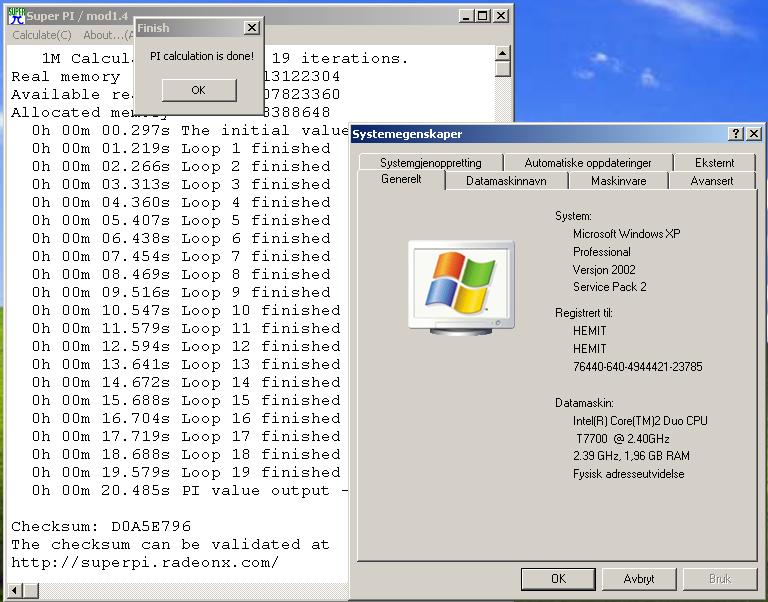Click 'PI calculation is done!' message text
This screenshot has width=768, height=602.
coord(202,56)
